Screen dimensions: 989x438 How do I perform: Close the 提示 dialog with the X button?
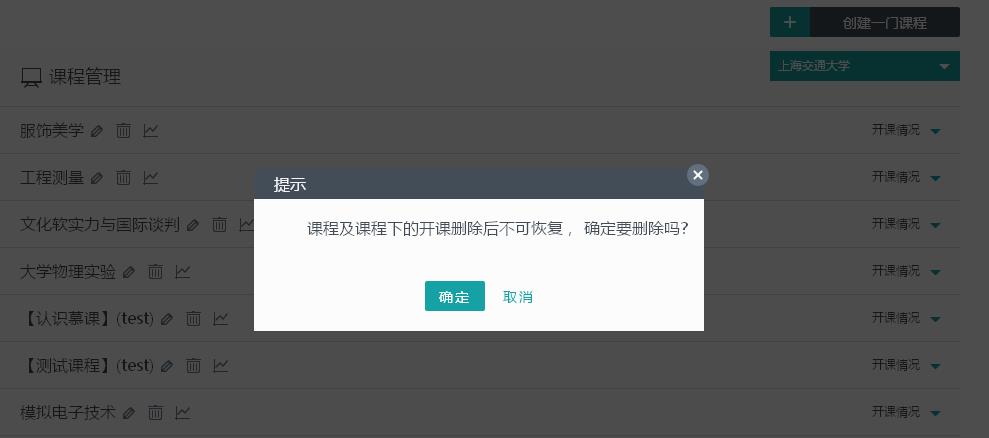click(x=698, y=175)
